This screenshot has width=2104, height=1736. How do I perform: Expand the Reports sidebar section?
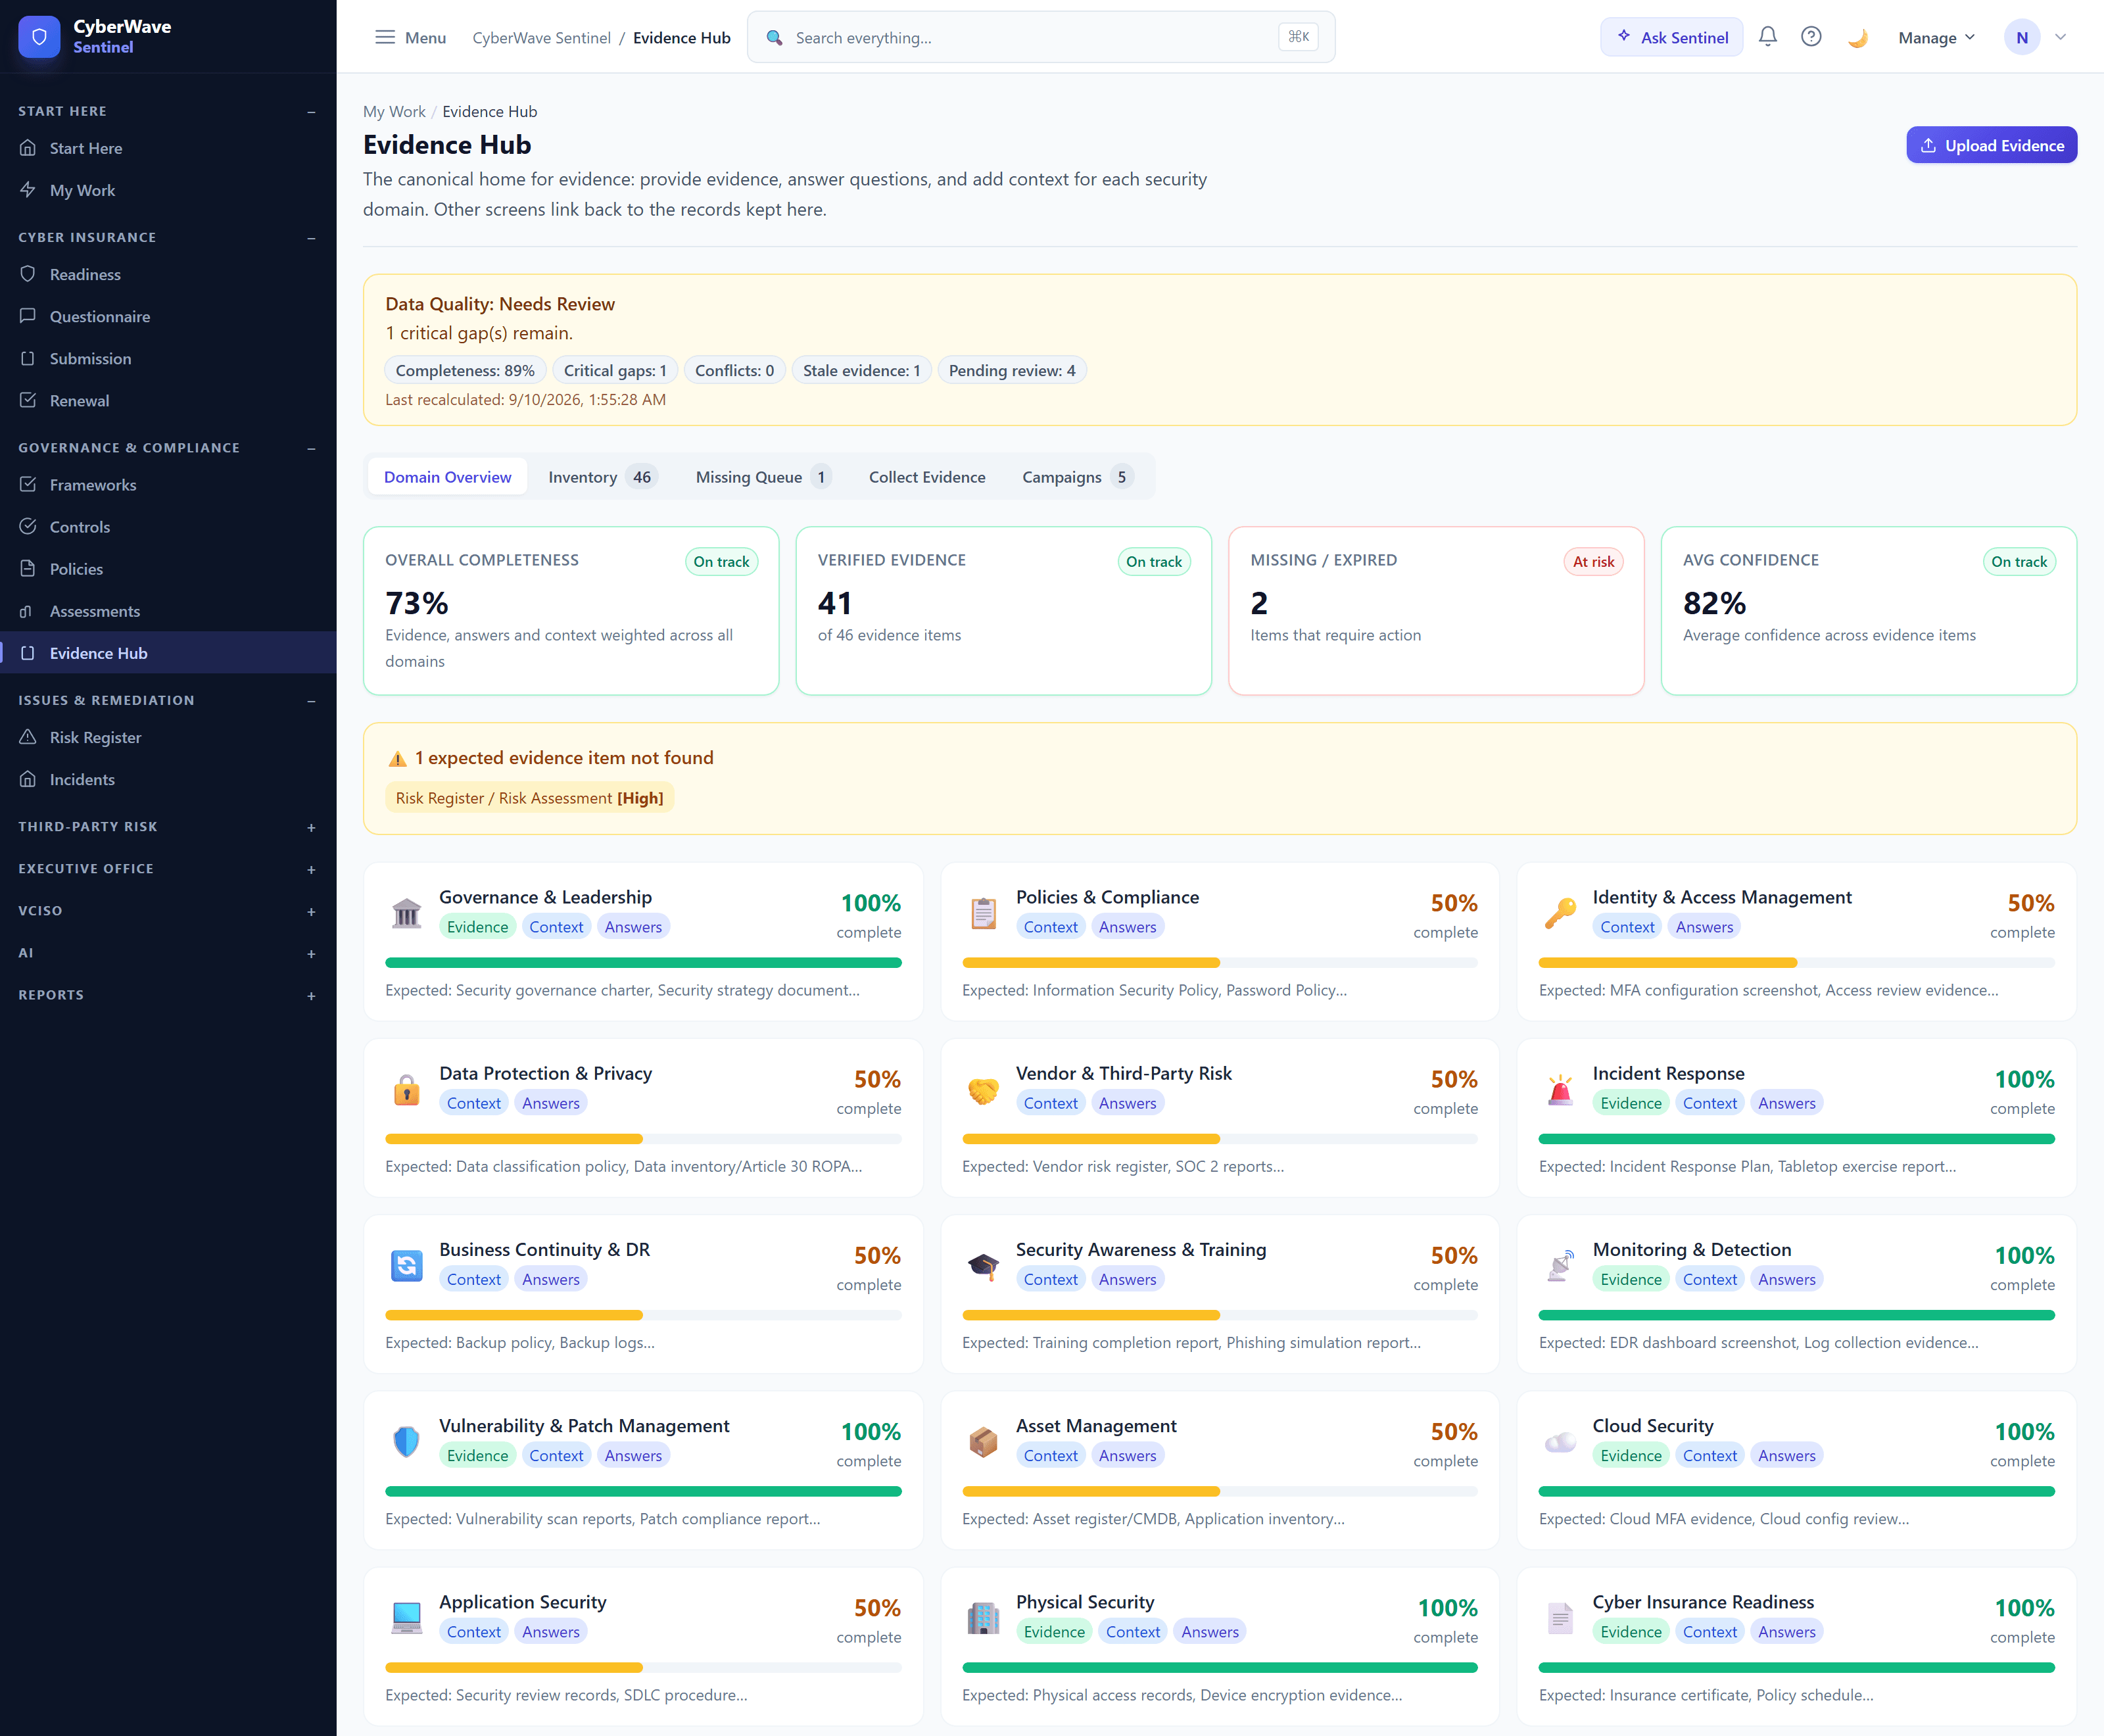(x=311, y=995)
